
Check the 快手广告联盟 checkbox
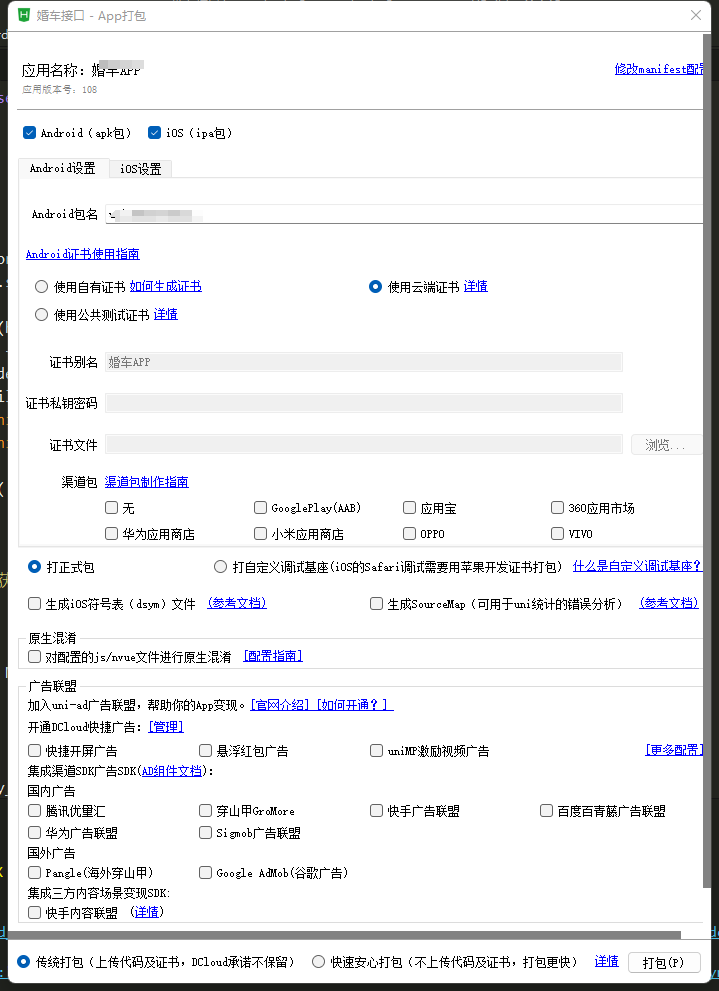[x=377, y=810]
